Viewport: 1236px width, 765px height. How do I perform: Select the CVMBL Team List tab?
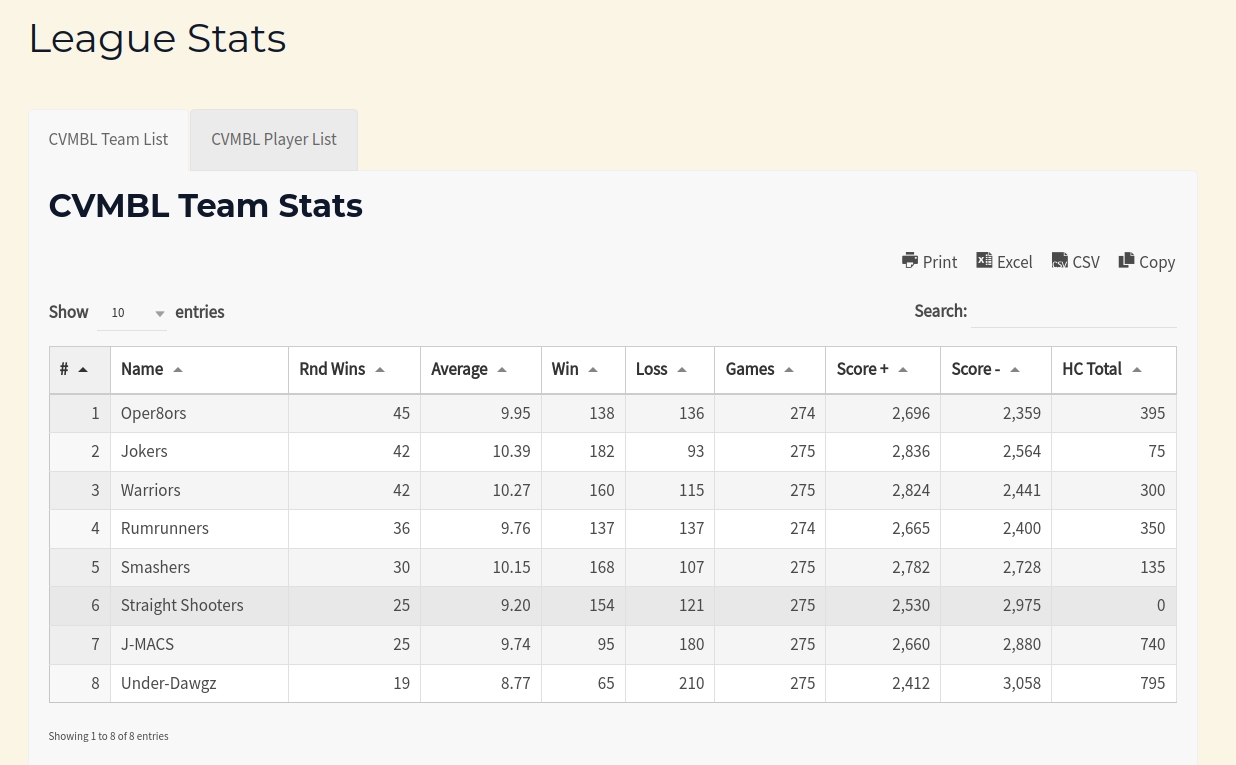point(108,140)
